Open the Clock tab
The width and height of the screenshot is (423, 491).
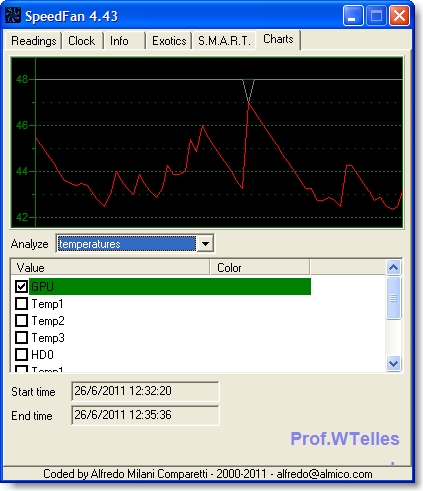[x=82, y=41]
